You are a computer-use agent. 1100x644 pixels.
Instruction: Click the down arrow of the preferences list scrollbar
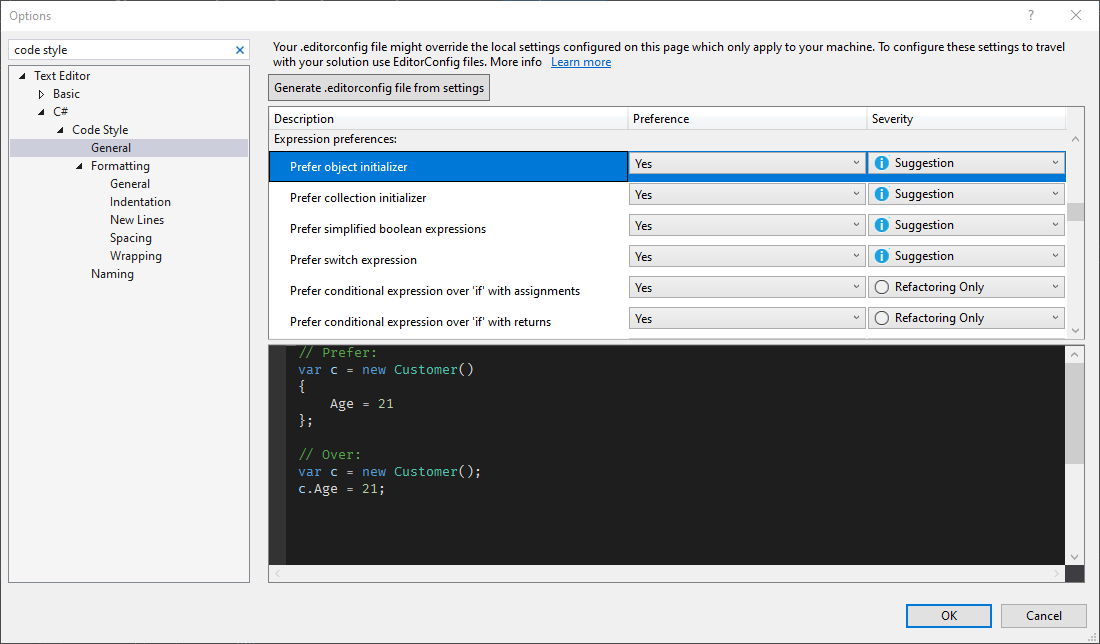1075,331
